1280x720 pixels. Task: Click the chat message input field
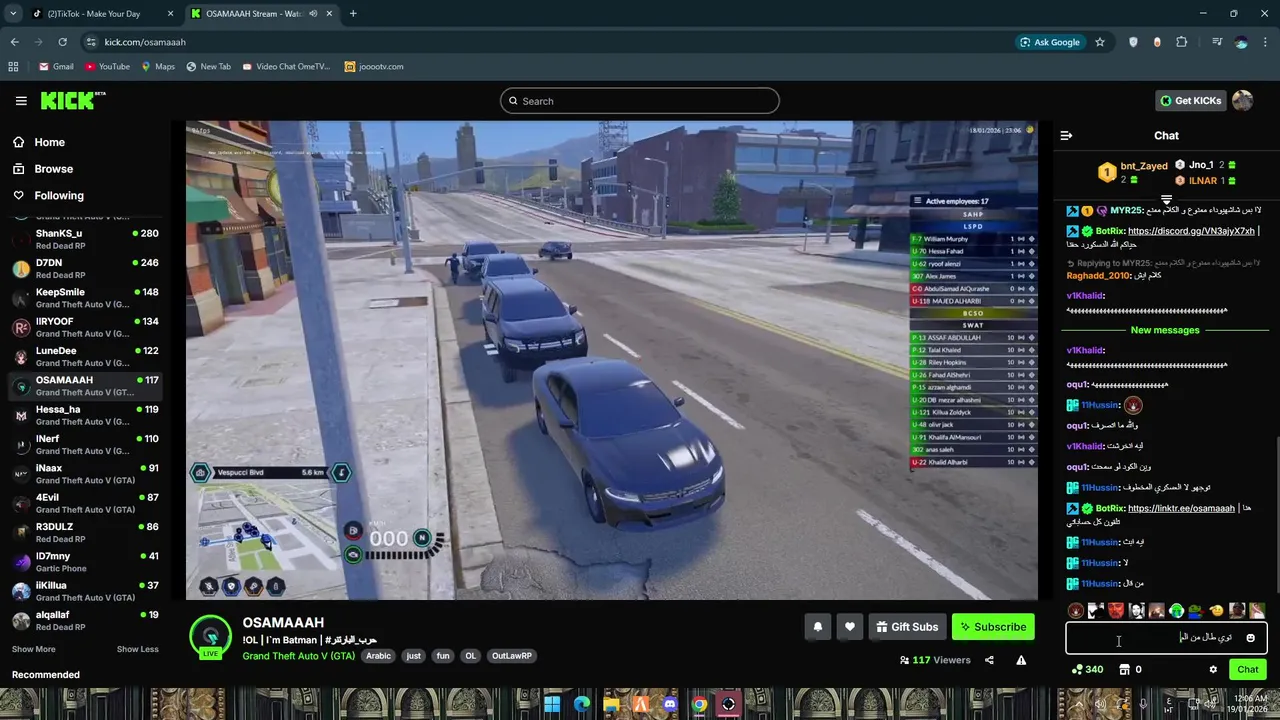coord(1166,638)
